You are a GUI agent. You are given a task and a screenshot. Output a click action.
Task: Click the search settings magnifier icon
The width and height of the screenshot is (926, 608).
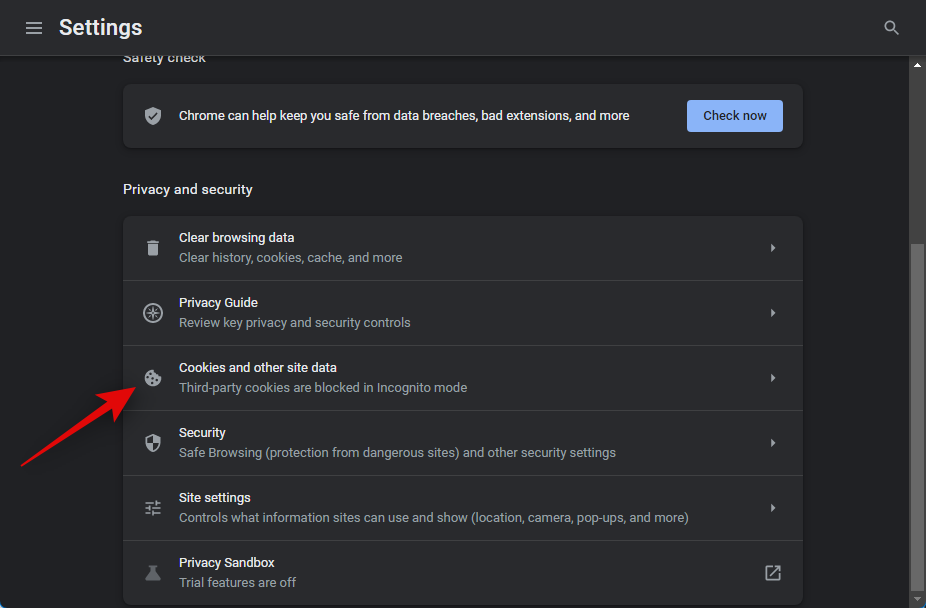coord(891,28)
